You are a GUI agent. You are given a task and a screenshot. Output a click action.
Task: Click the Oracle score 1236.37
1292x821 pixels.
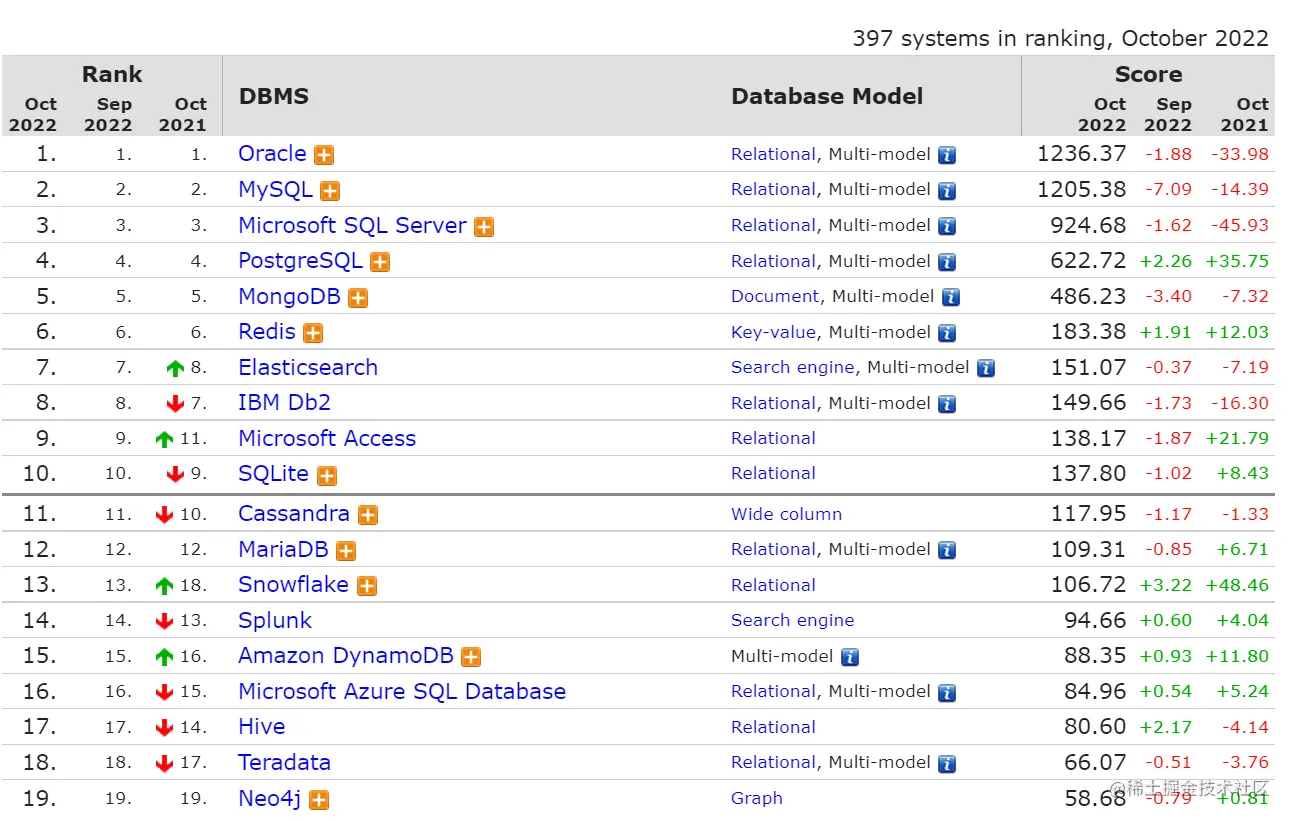click(x=1082, y=154)
